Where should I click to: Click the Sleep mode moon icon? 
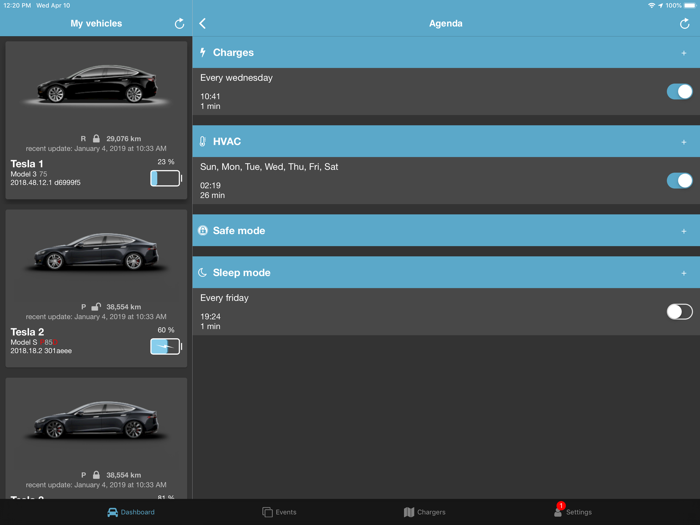coord(203,272)
